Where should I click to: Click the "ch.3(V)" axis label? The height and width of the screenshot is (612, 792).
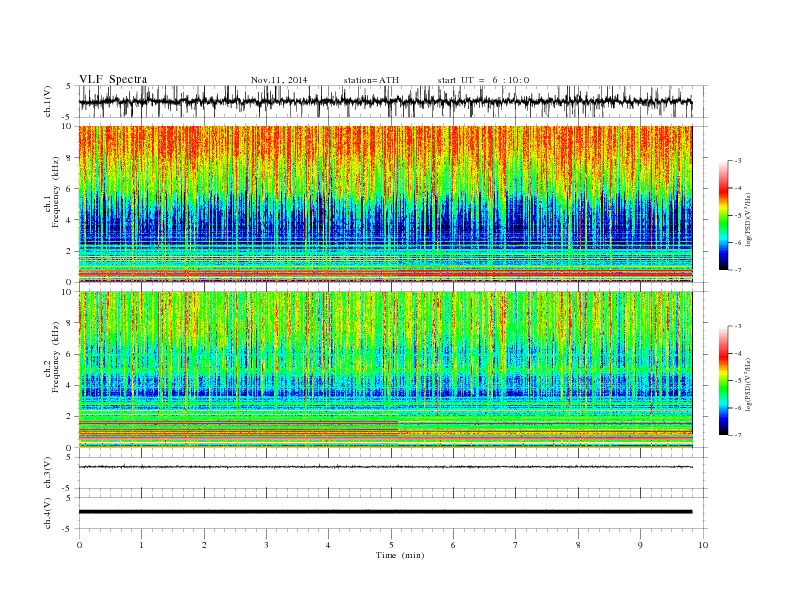[x=48, y=473]
